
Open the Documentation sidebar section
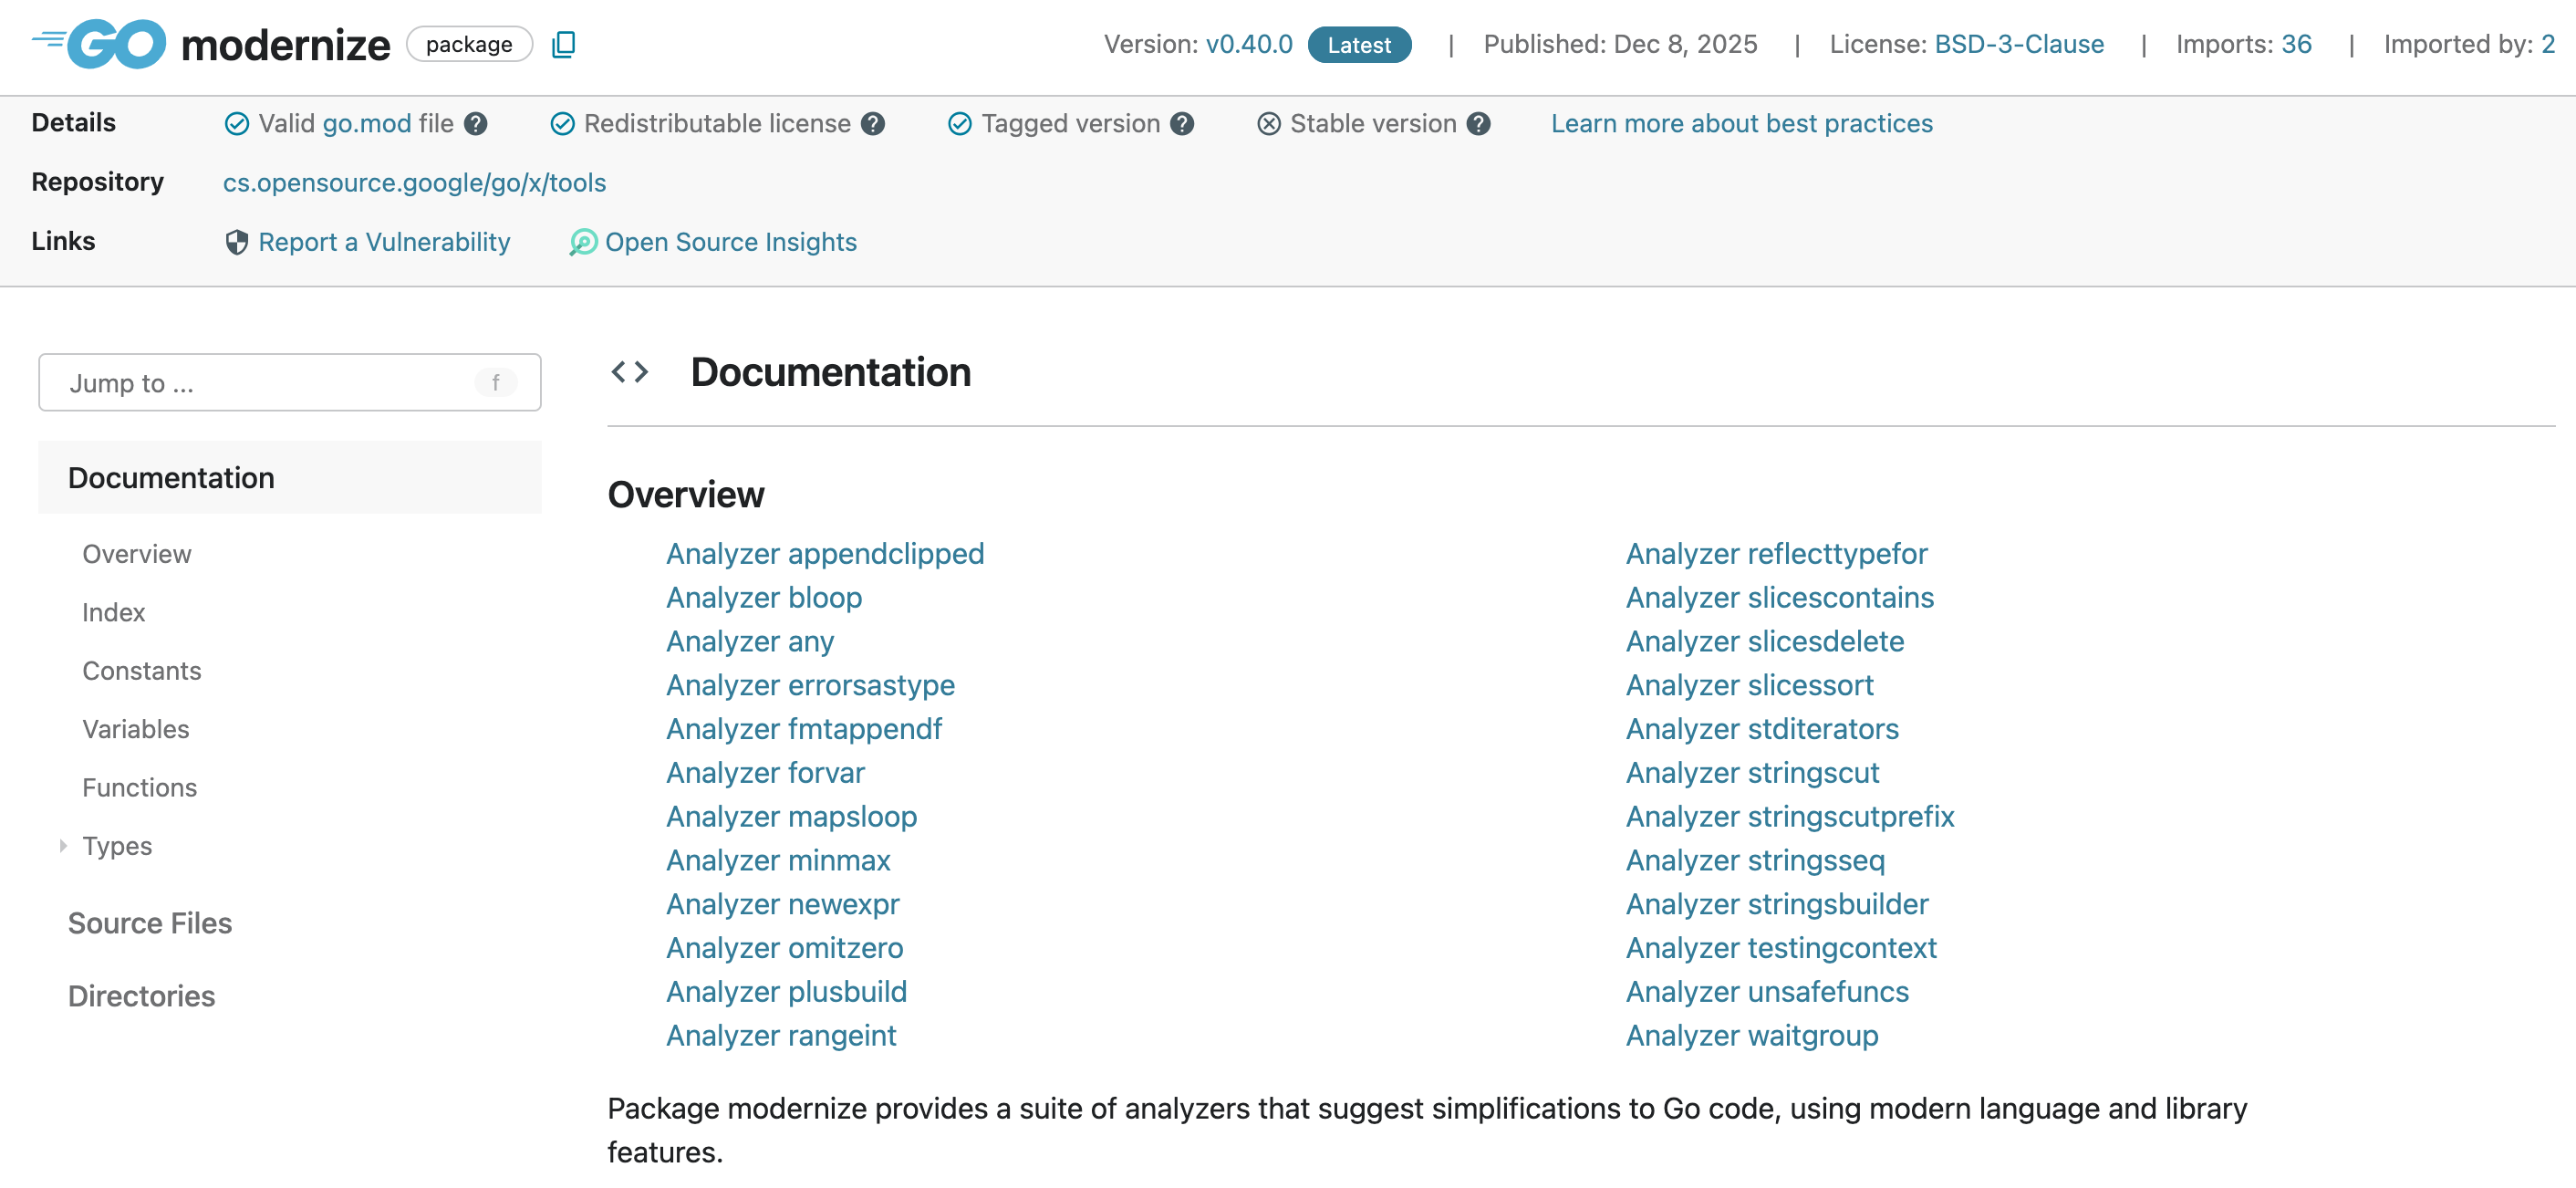click(x=290, y=477)
